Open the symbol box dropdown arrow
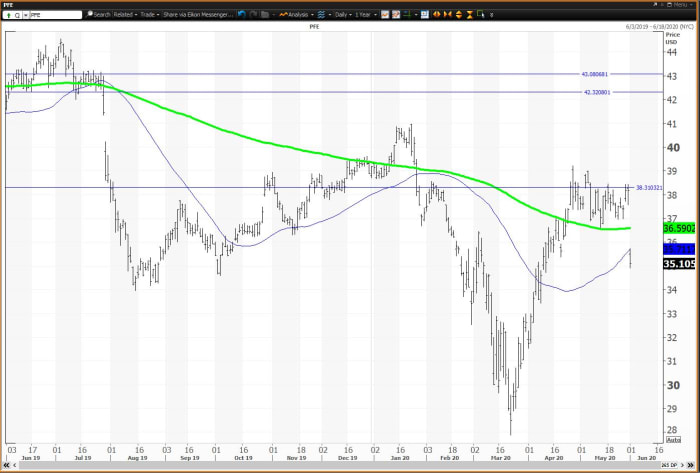 point(26,15)
